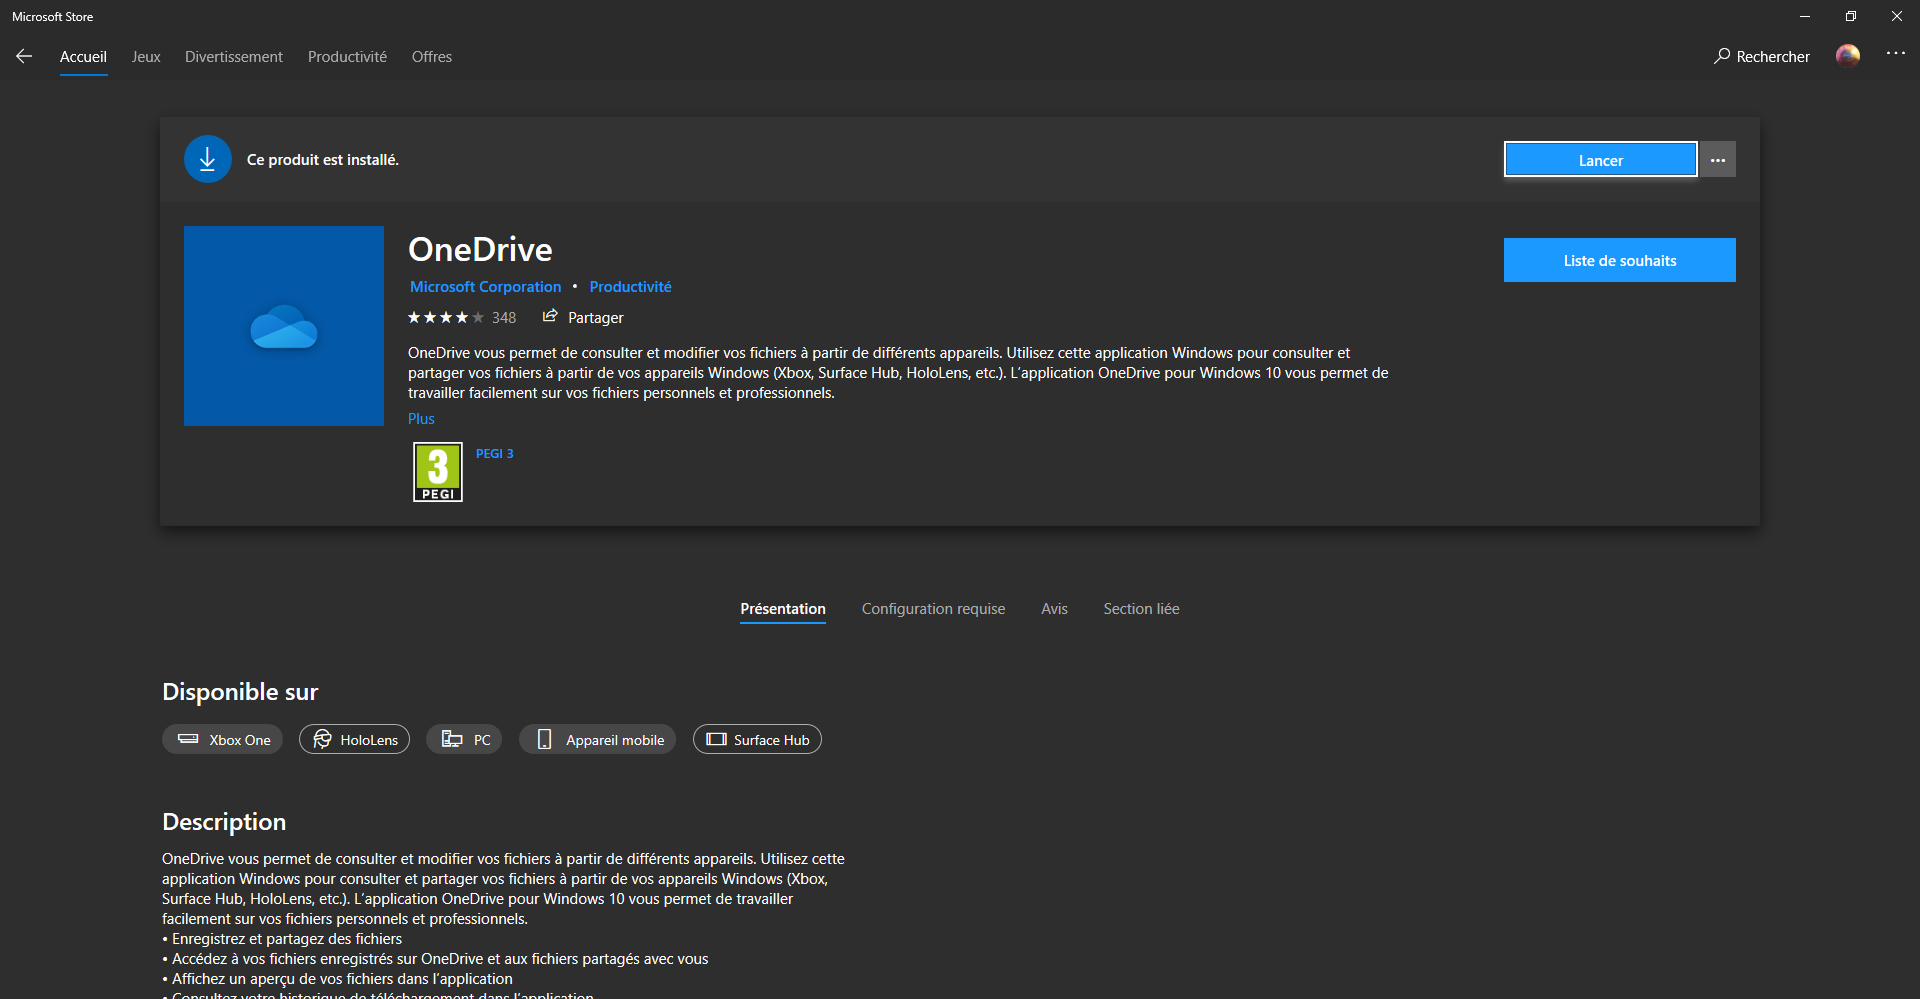Select the Surface Hub device chip
This screenshot has width=1920, height=999.
[x=757, y=740]
